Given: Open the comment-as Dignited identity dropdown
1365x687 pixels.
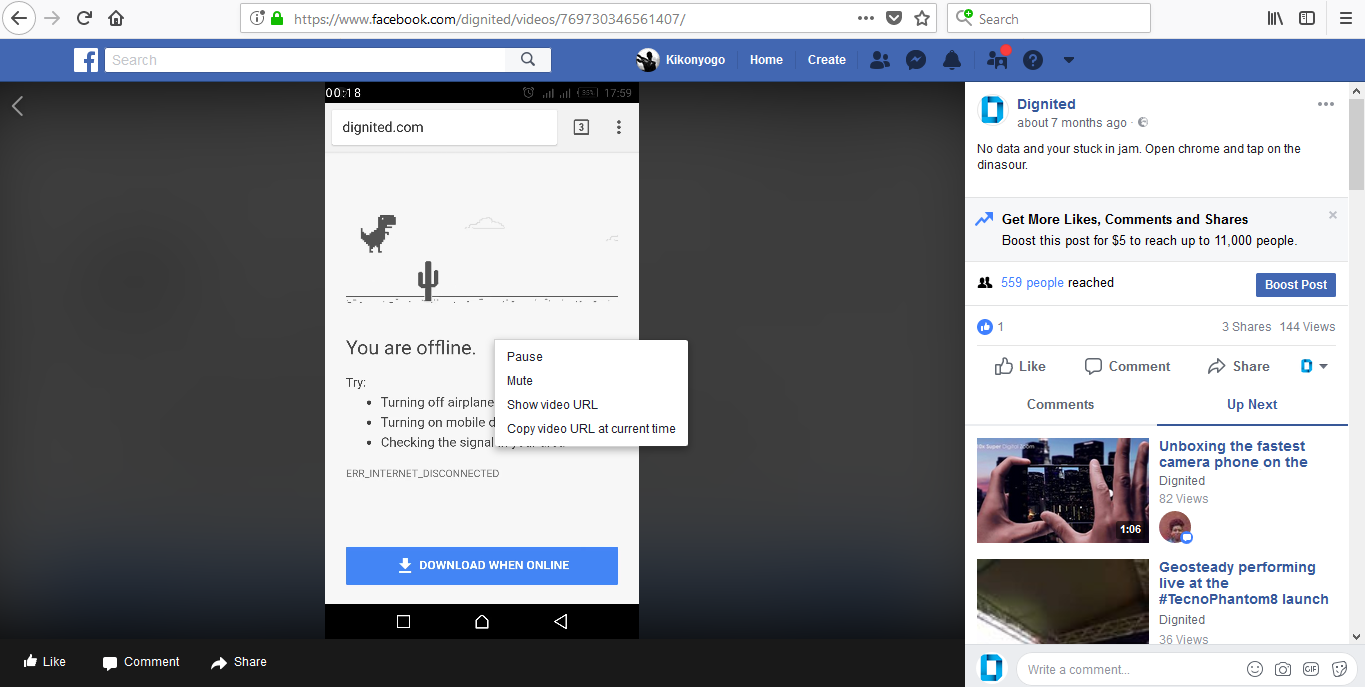Looking at the screenshot, I should (1314, 367).
